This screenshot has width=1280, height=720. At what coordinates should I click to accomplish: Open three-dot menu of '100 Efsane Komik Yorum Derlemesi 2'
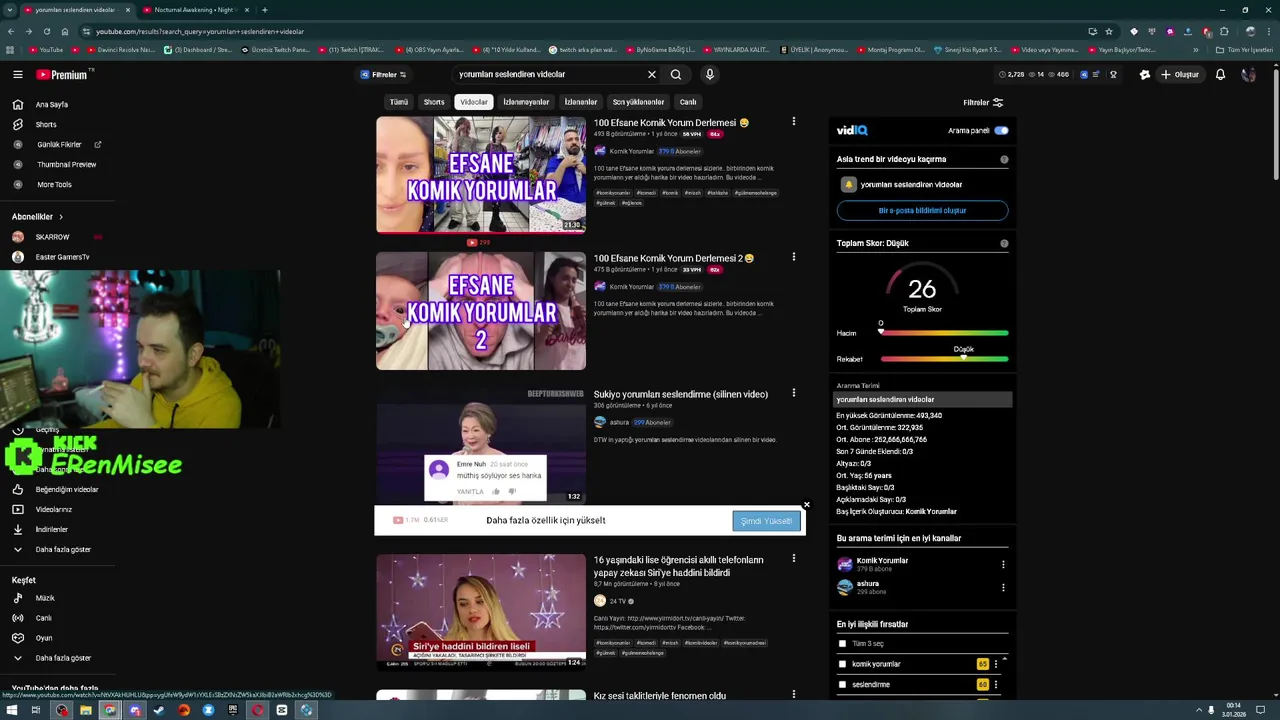pyautogui.click(x=794, y=257)
